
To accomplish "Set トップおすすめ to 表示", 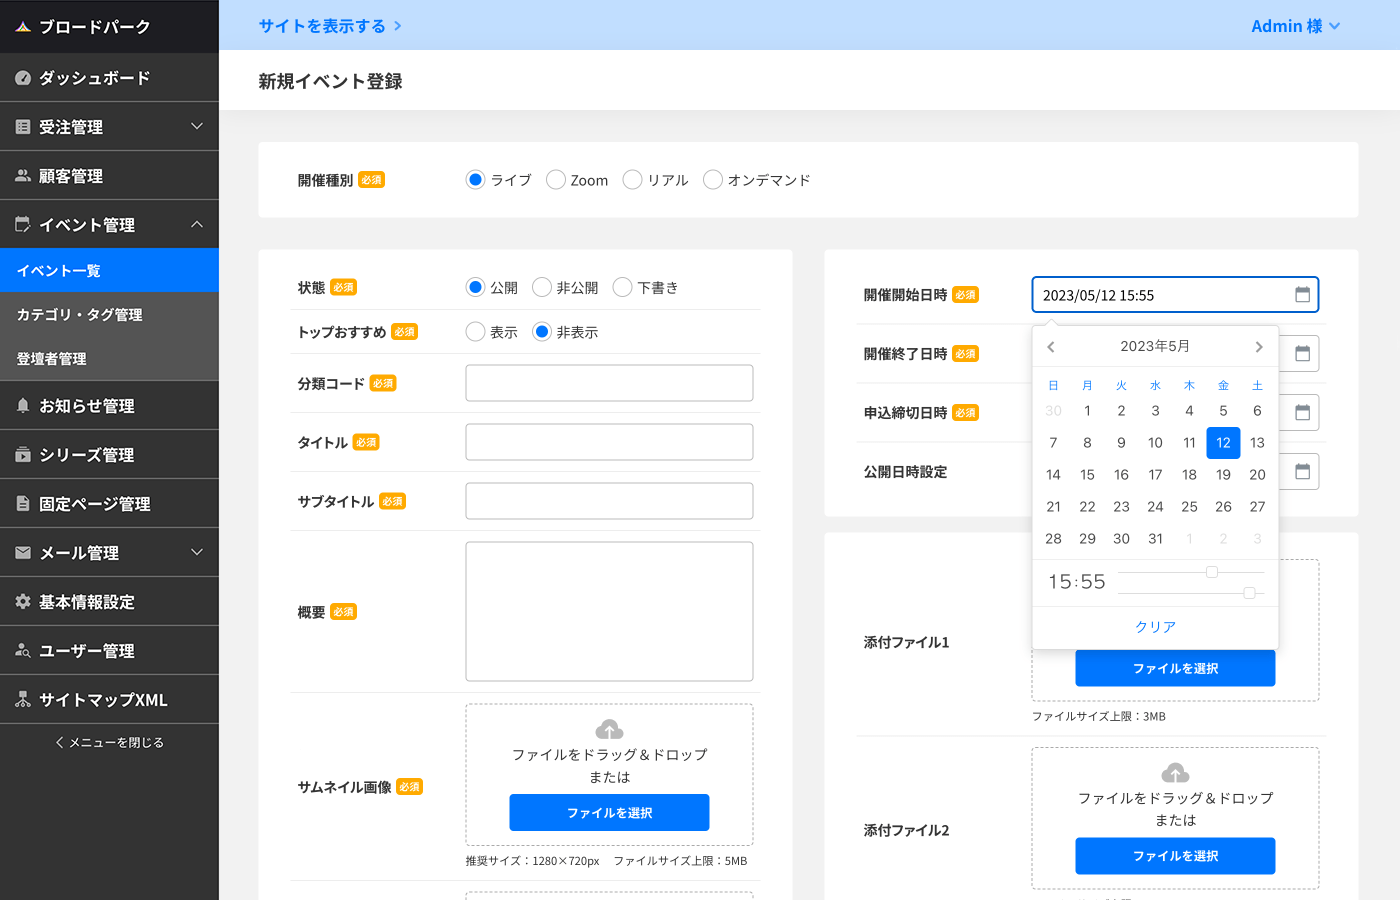I will click(x=475, y=332).
